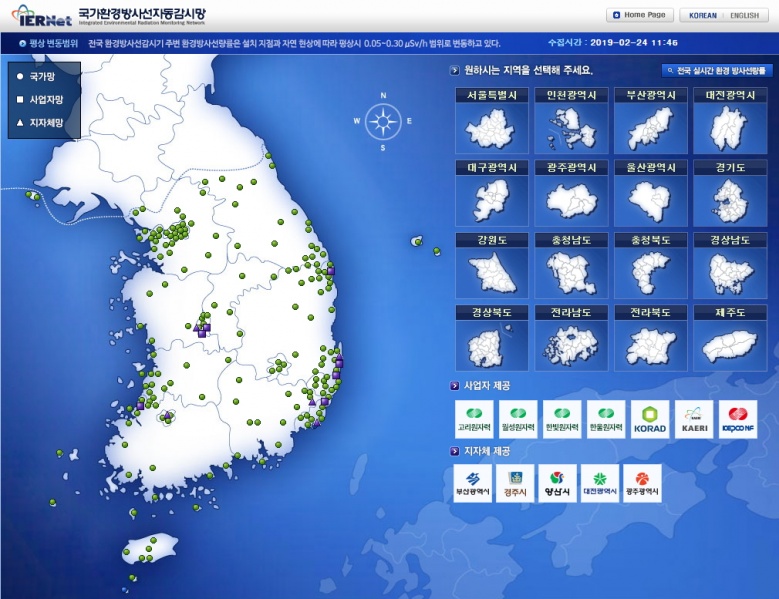Open the 대전광역시 local government logo
Screen dimensions: 779x599
coord(600,483)
